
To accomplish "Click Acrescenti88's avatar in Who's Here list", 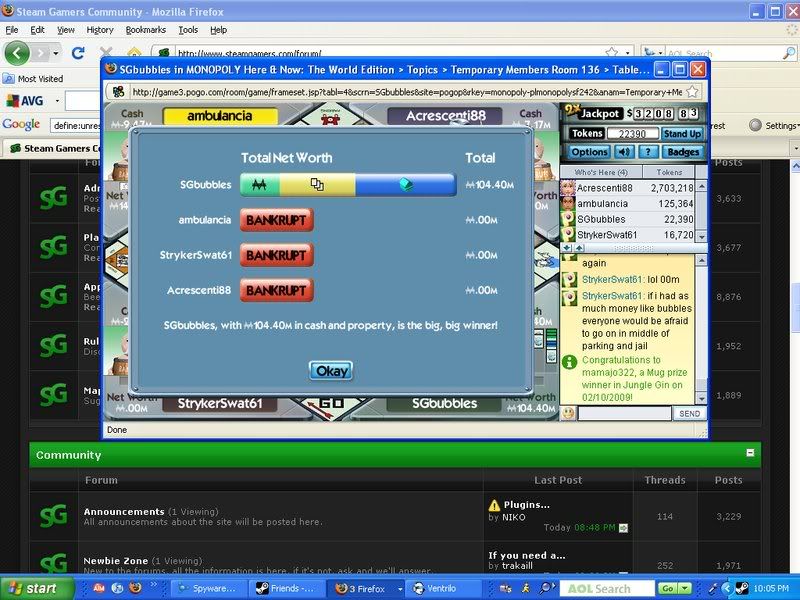I will 568,188.
